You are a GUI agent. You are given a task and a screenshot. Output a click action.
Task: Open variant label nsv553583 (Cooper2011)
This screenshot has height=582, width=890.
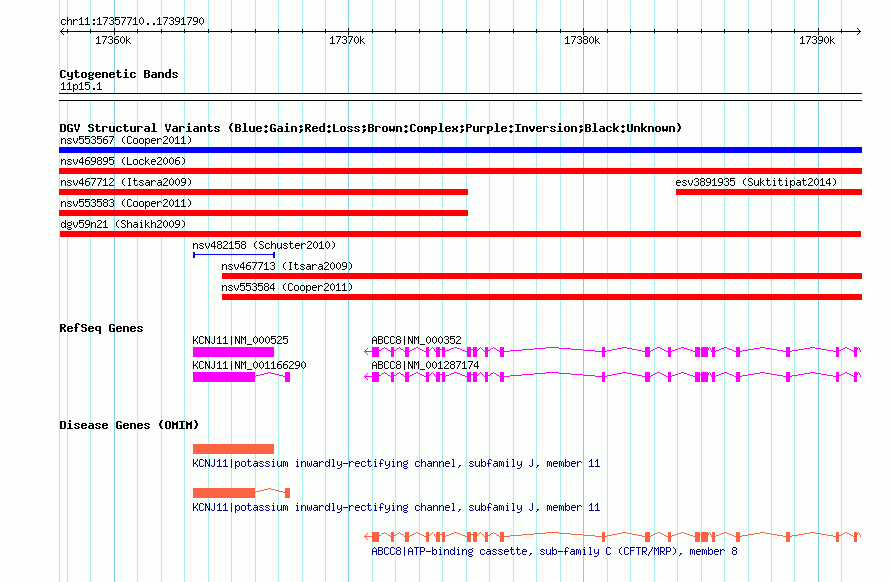click(126, 203)
